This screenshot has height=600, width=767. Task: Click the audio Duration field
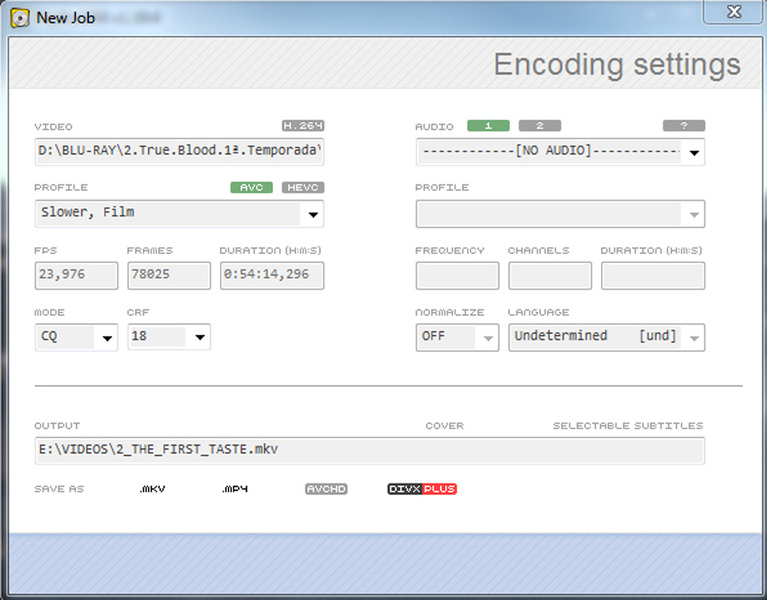(x=653, y=275)
